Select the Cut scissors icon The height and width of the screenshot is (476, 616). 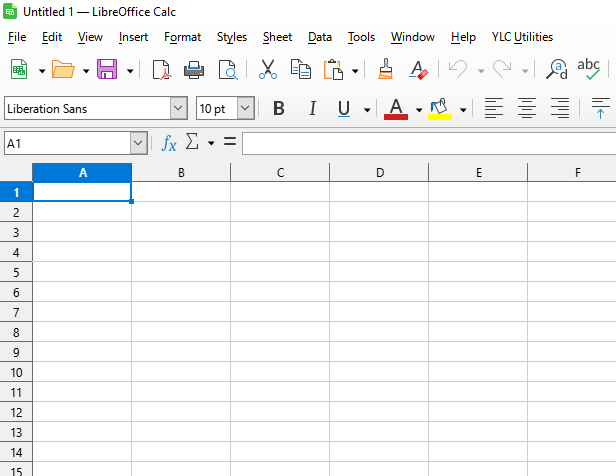coord(267,70)
